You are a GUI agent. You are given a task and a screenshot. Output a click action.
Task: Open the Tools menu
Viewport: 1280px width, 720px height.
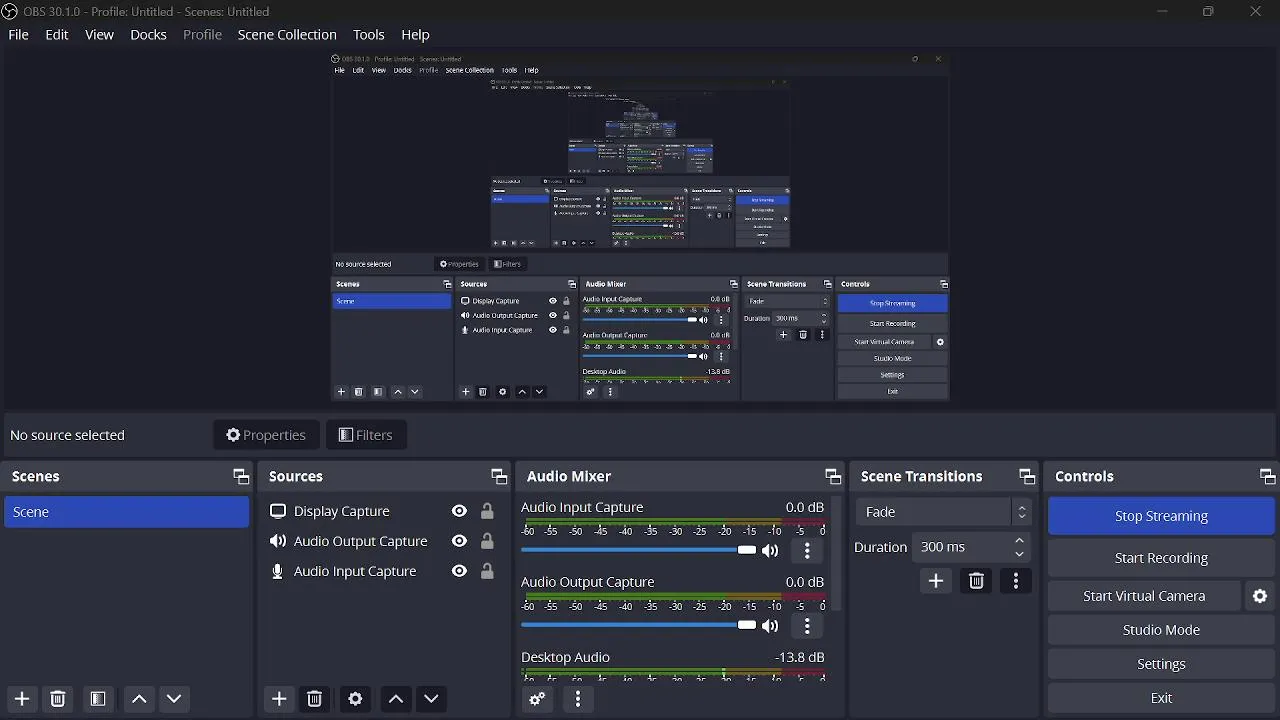368,34
